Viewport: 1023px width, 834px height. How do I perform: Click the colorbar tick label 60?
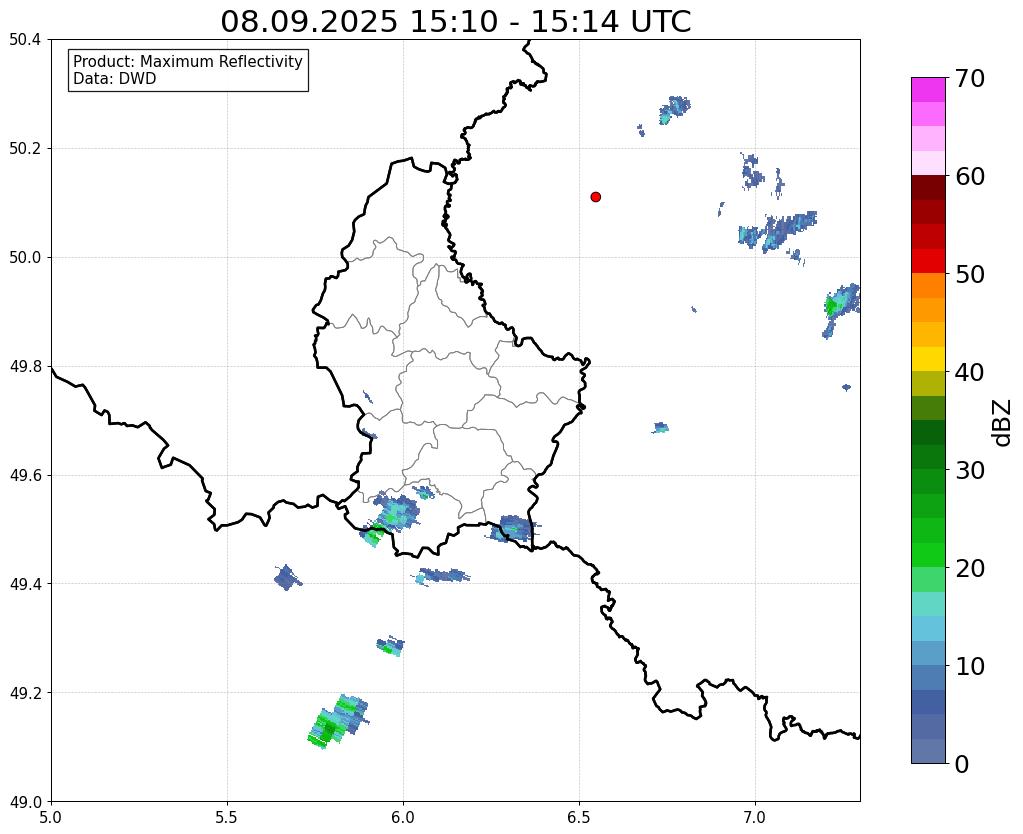pos(970,176)
